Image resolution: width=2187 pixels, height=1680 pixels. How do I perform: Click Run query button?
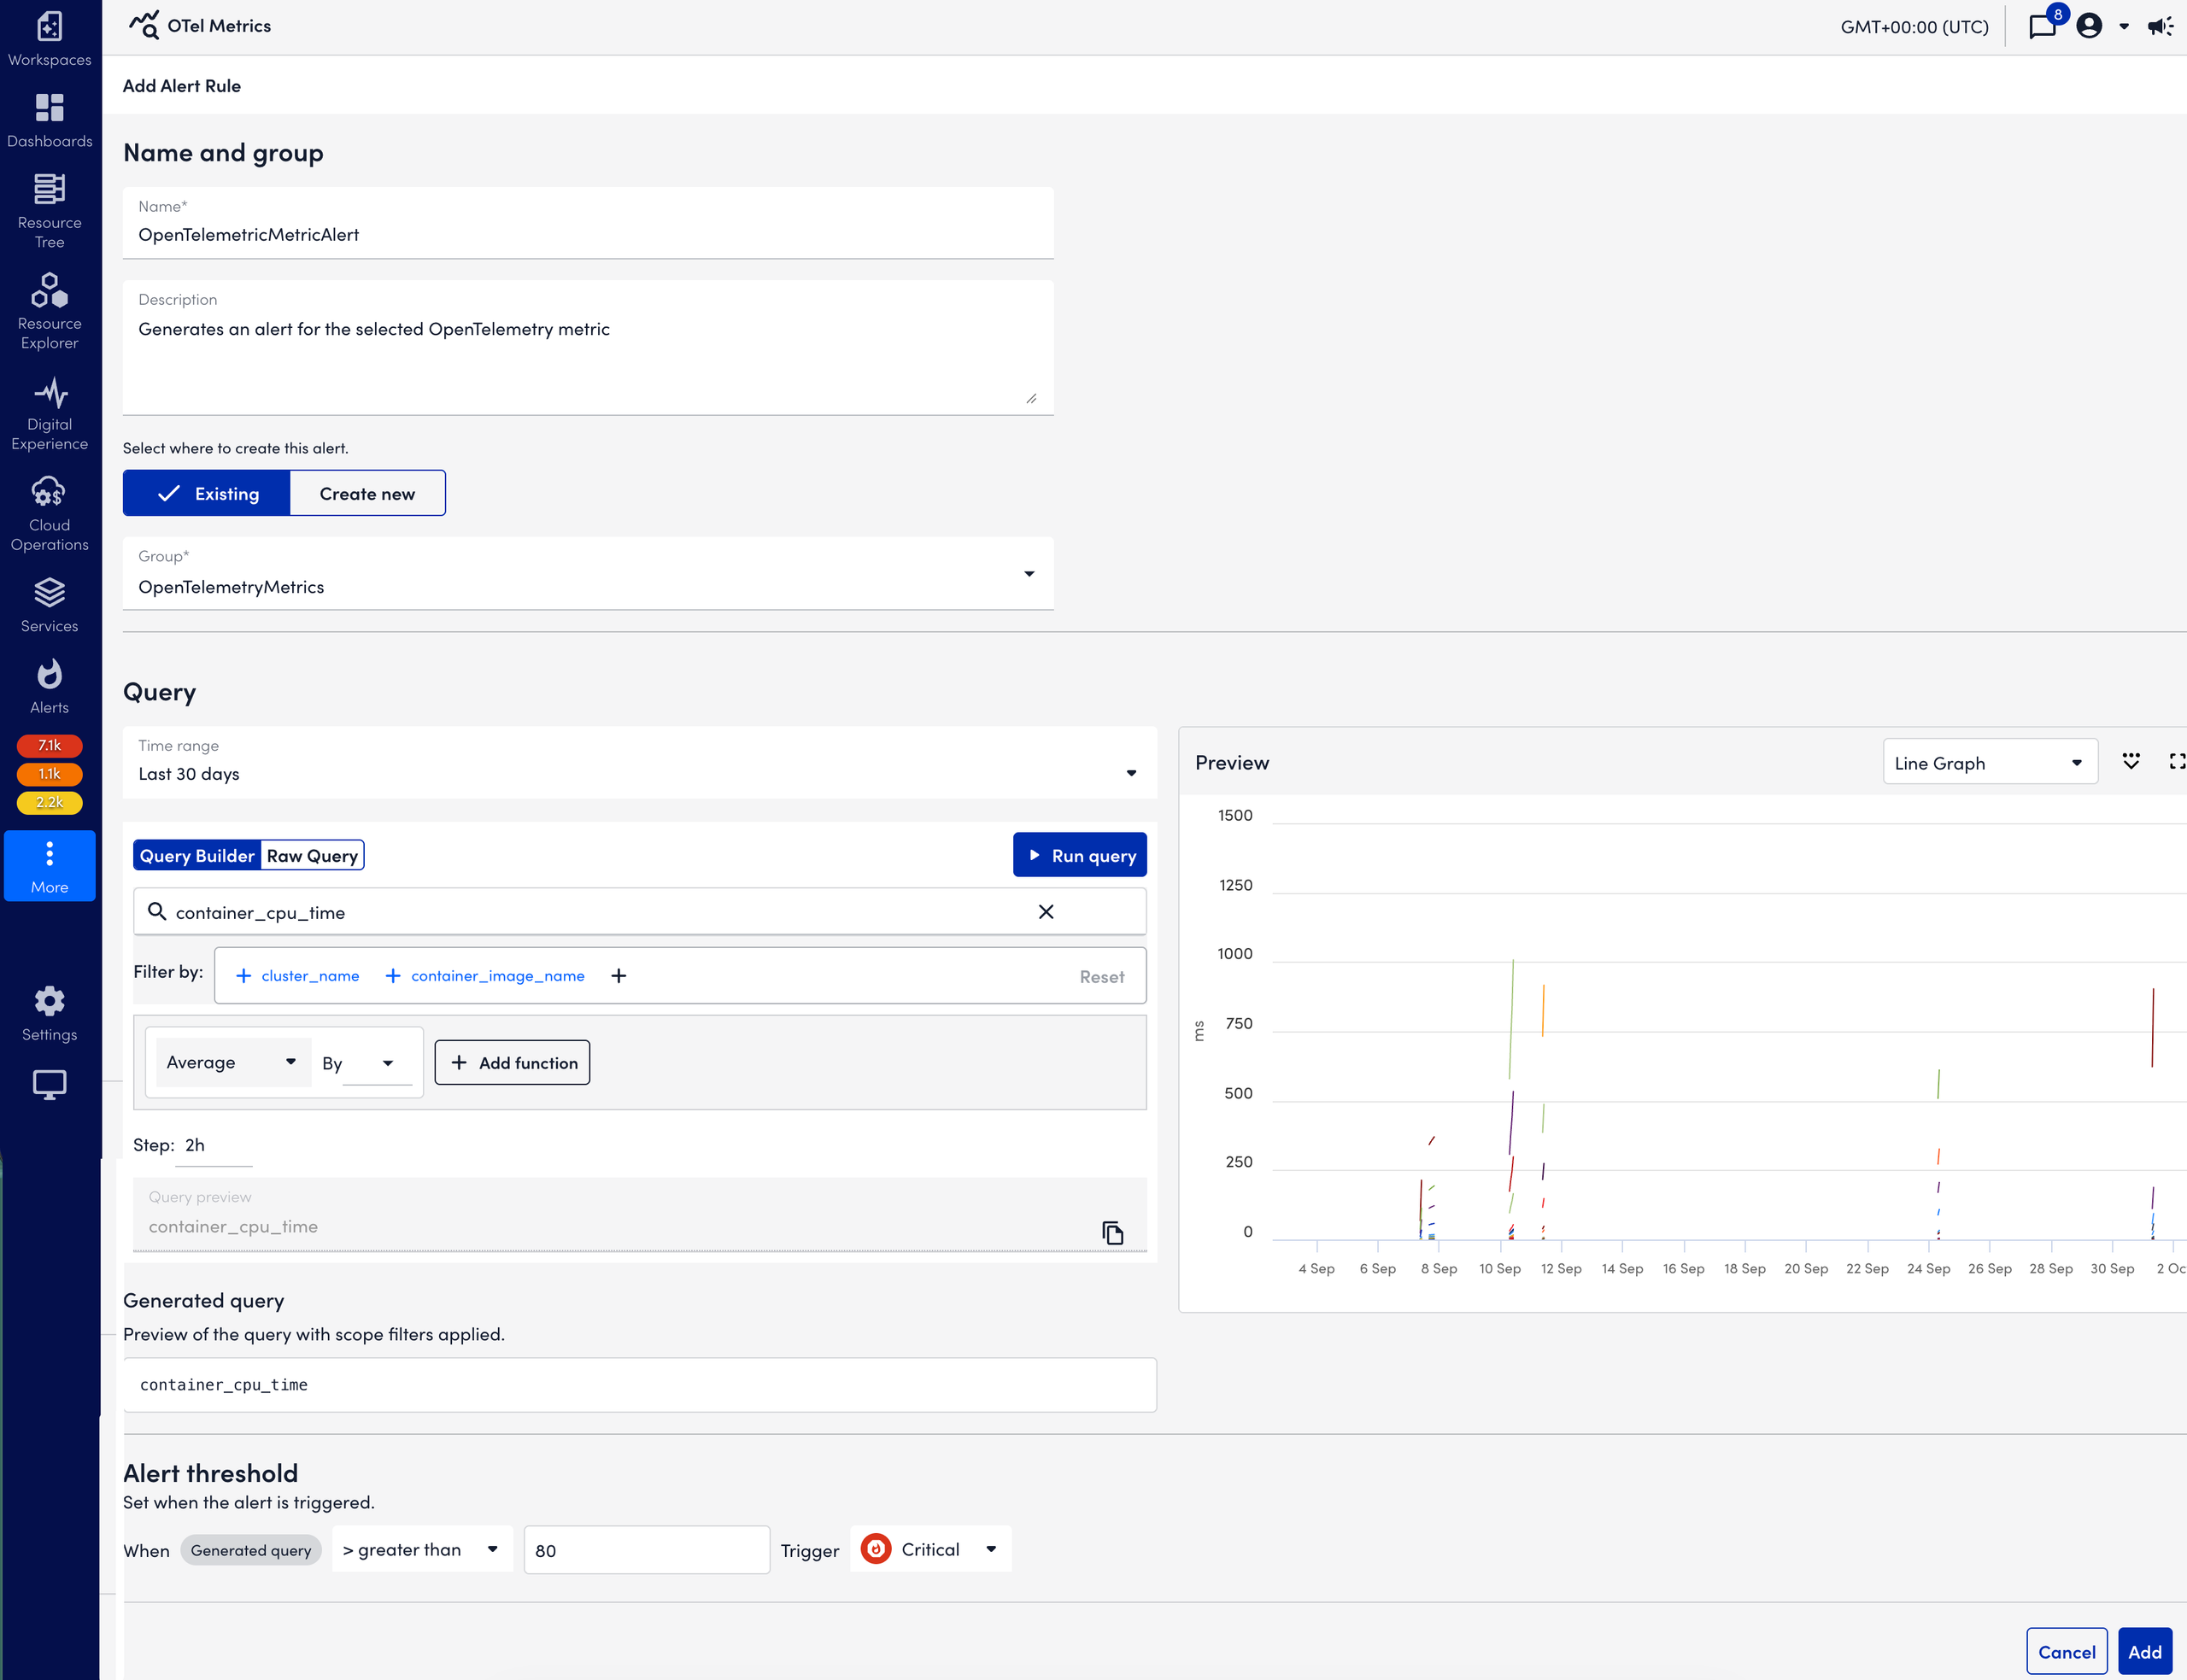tap(1080, 855)
